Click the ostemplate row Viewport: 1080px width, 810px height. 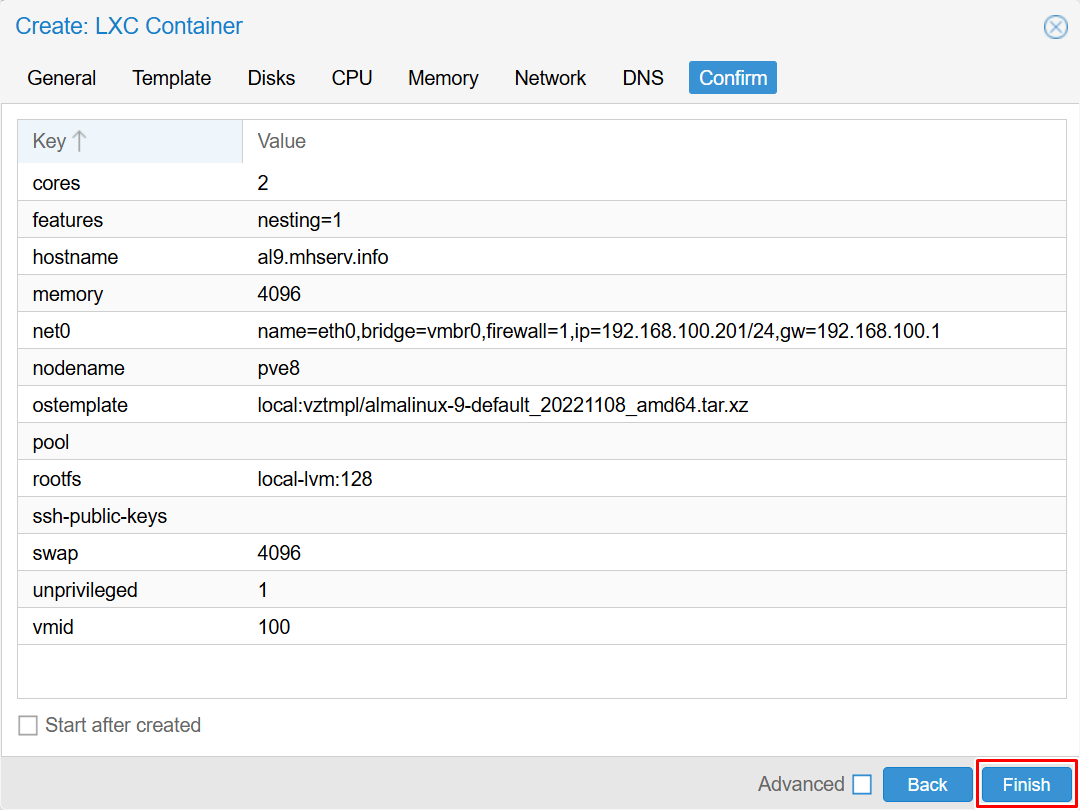point(540,405)
